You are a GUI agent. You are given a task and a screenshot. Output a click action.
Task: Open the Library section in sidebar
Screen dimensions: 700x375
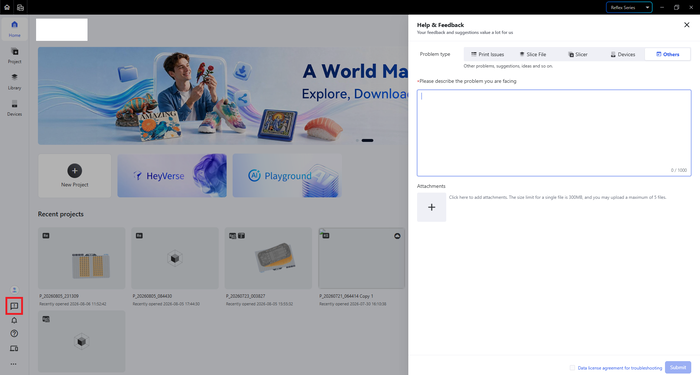pos(14,82)
